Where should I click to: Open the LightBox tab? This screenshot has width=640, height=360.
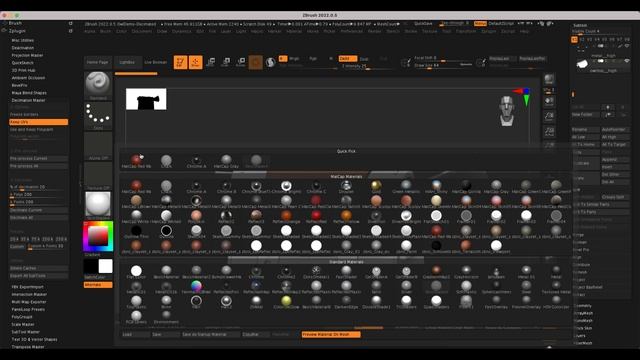click(x=127, y=62)
